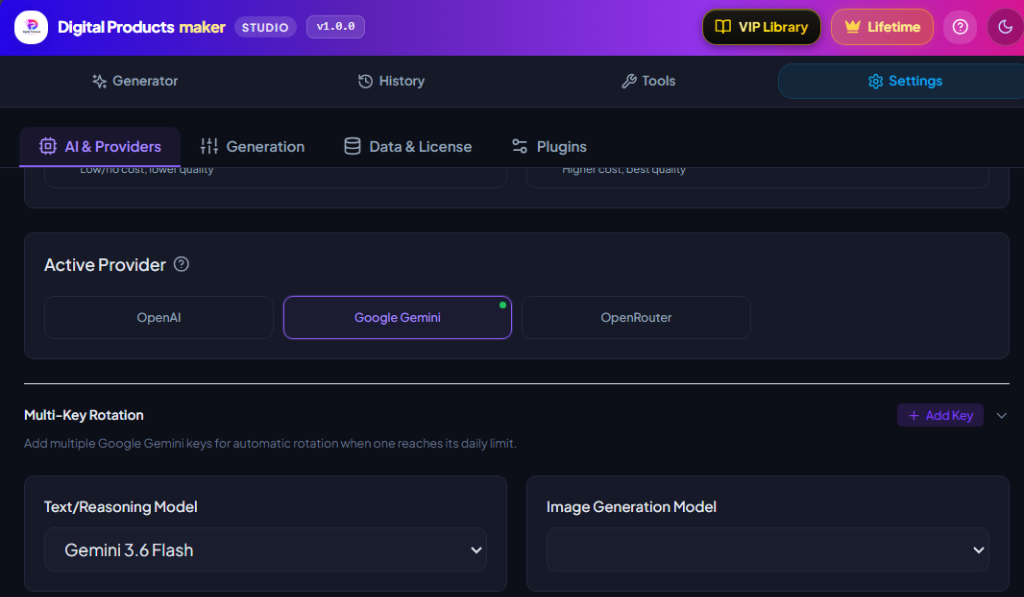1024x597 pixels.
Task: Click the Active Provider heading text
Action: 105,265
